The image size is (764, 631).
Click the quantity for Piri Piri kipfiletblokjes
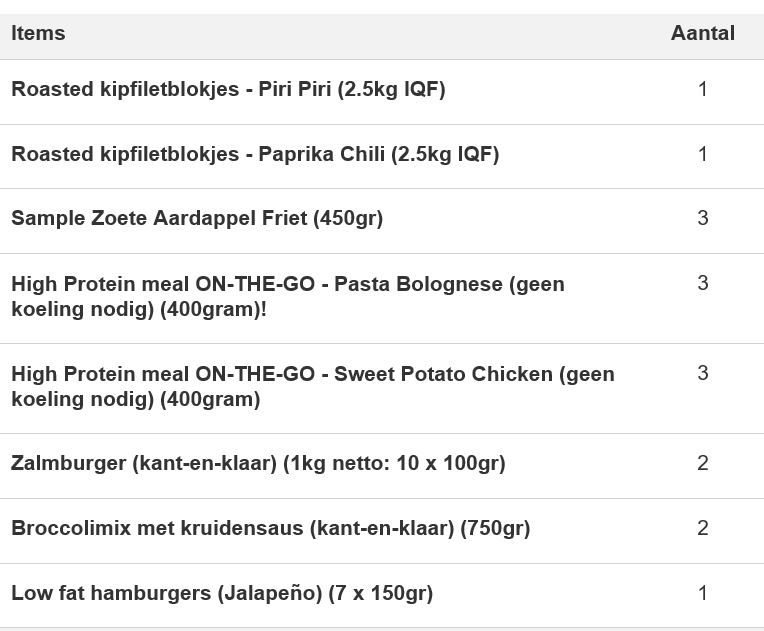702,89
